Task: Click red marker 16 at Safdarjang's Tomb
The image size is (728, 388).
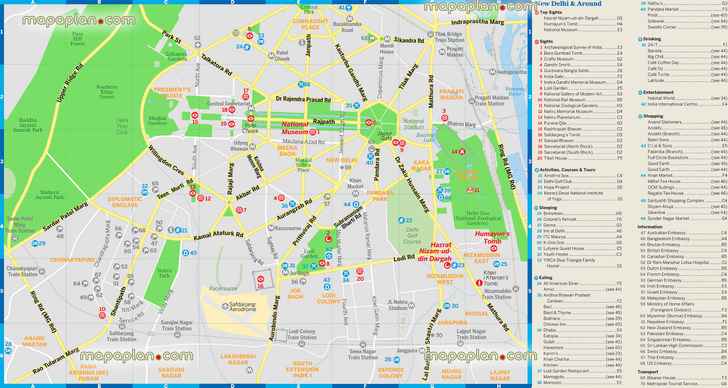Action: pos(260,279)
